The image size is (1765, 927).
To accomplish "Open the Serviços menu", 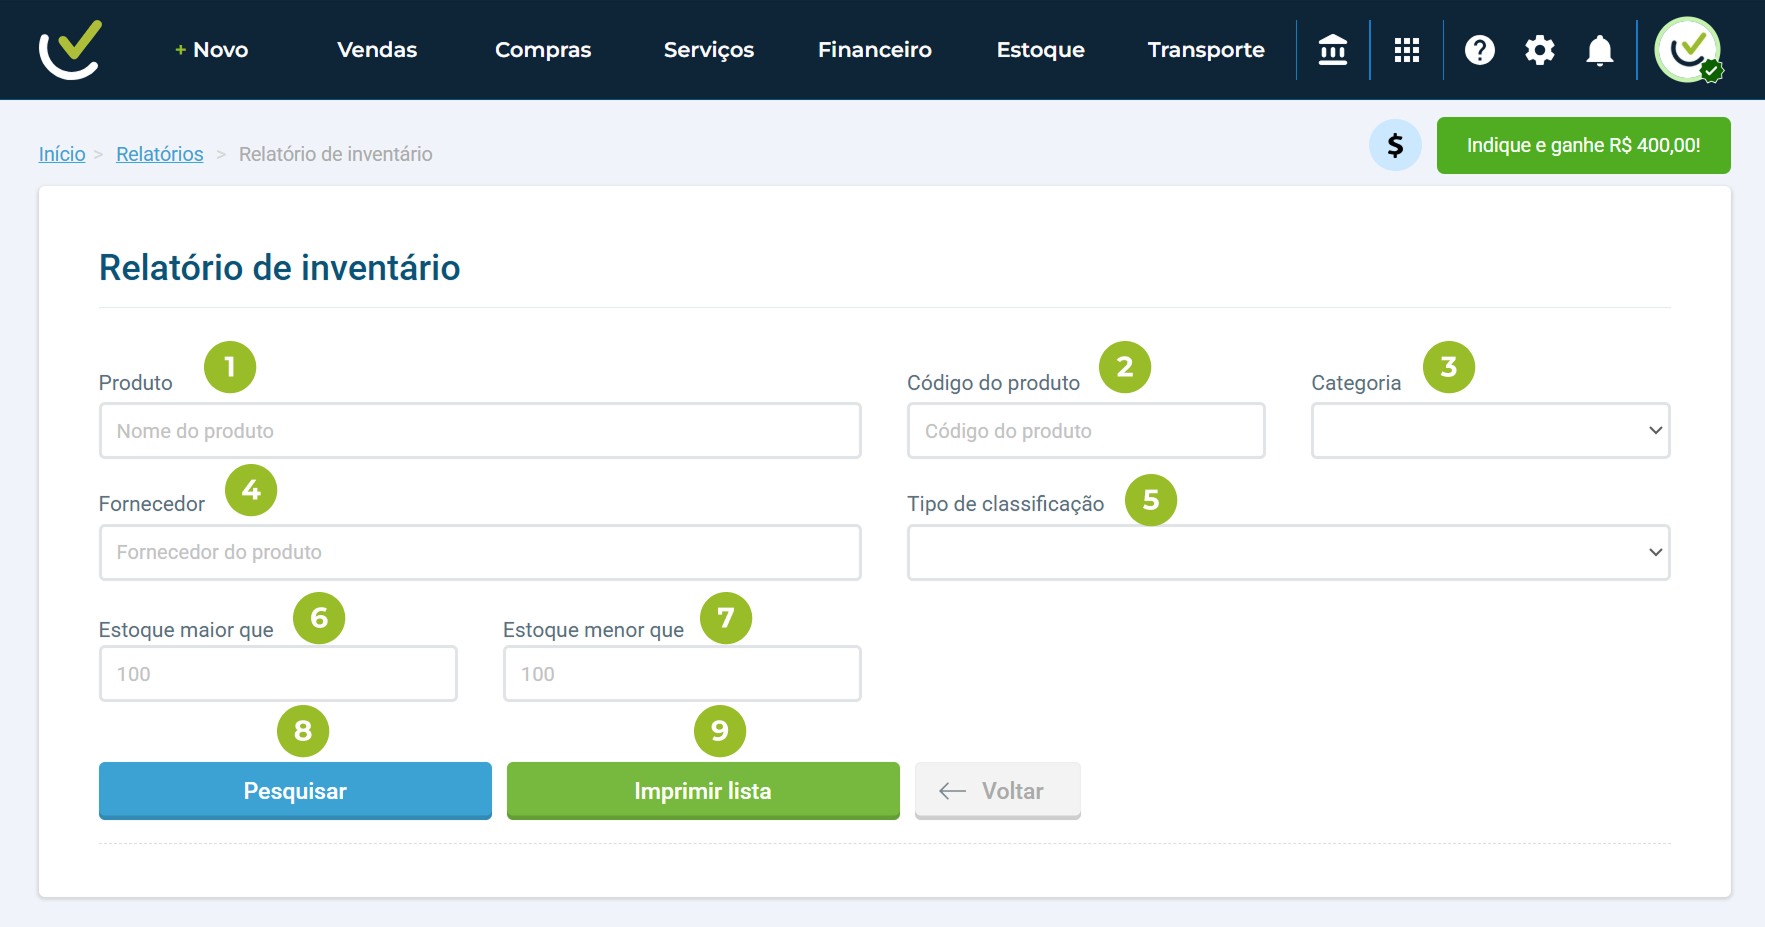I will [709, 50].
